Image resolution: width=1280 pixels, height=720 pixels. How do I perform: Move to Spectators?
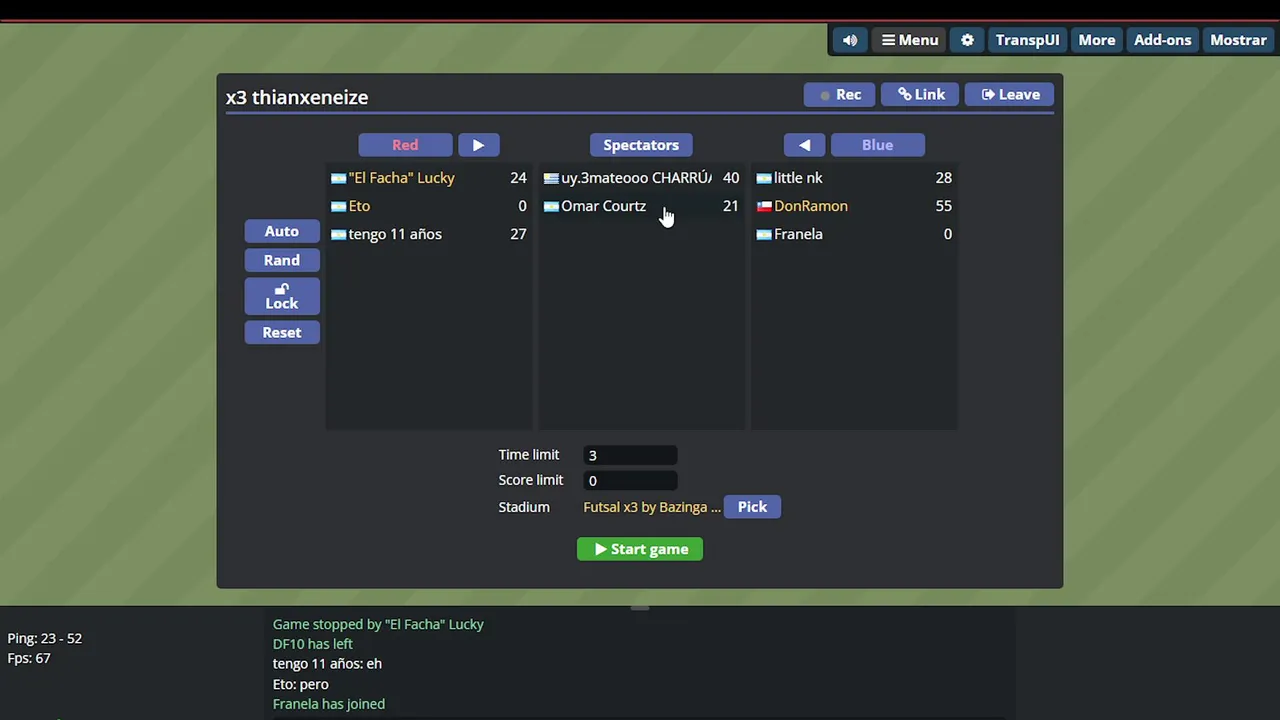pyautogui.click(x=641, y=145)
